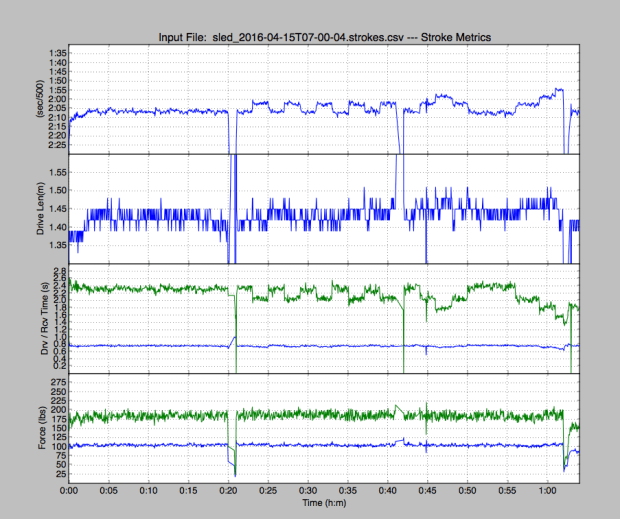Click the 1.55 tick on Drive Len axis
The height and width of the screenshot is (519, 620).
(x=56, y=172)
